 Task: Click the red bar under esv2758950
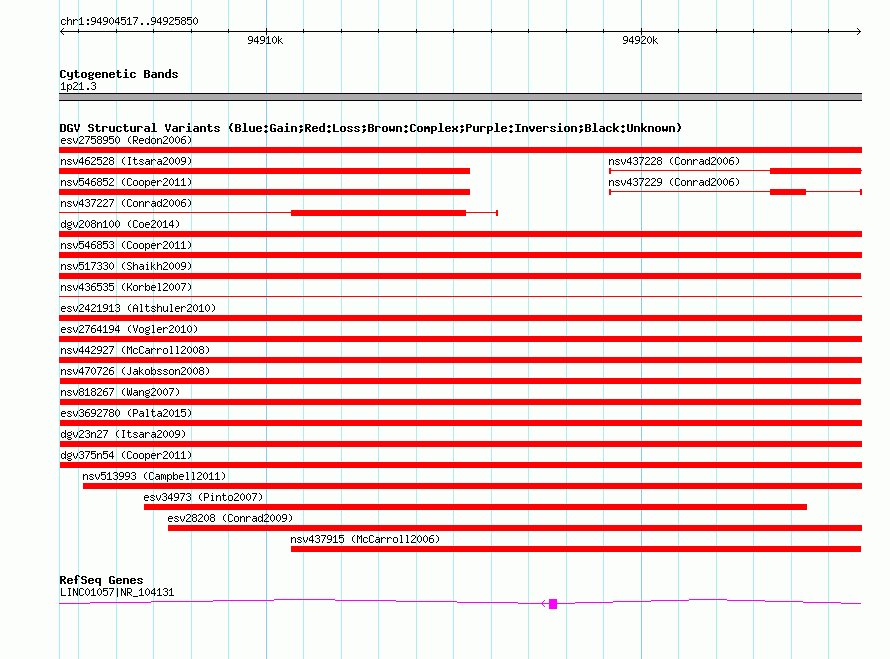[460, 150]
